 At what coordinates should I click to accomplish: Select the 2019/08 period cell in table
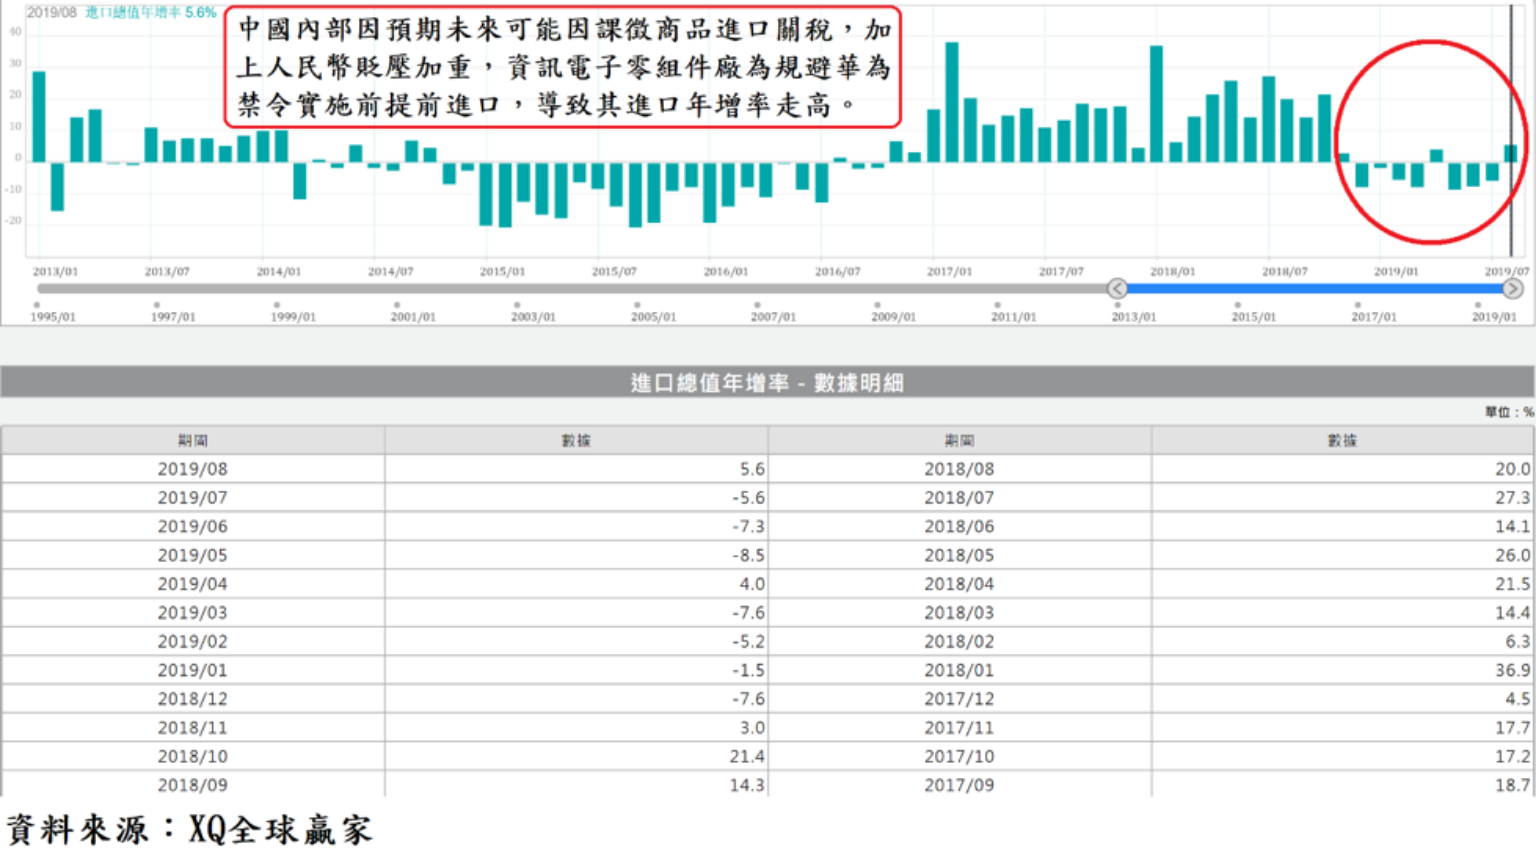pos(192,469)
